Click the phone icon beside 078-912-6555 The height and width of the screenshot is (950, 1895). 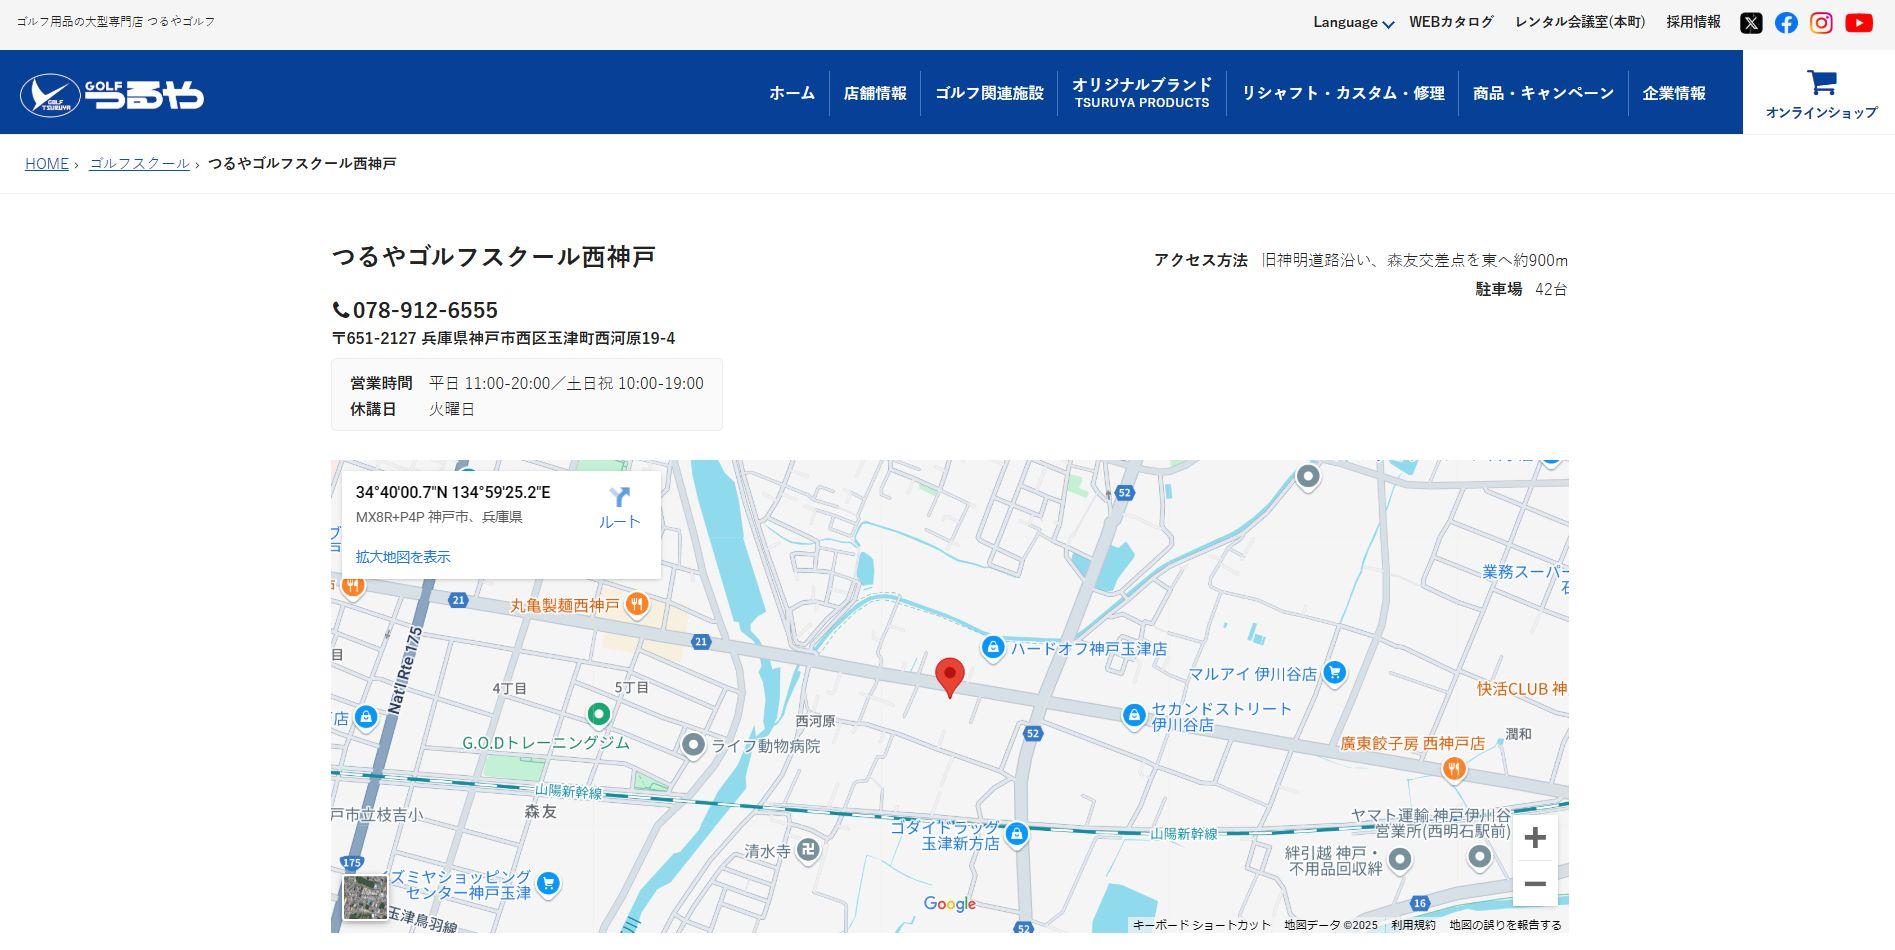point(341,310)
